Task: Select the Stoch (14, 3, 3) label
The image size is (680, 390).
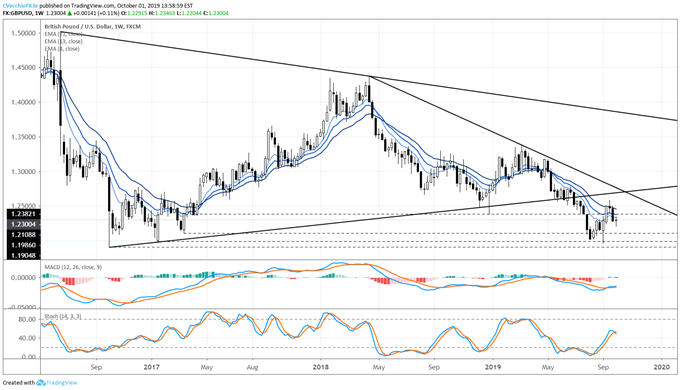Action: click(63, 317)
